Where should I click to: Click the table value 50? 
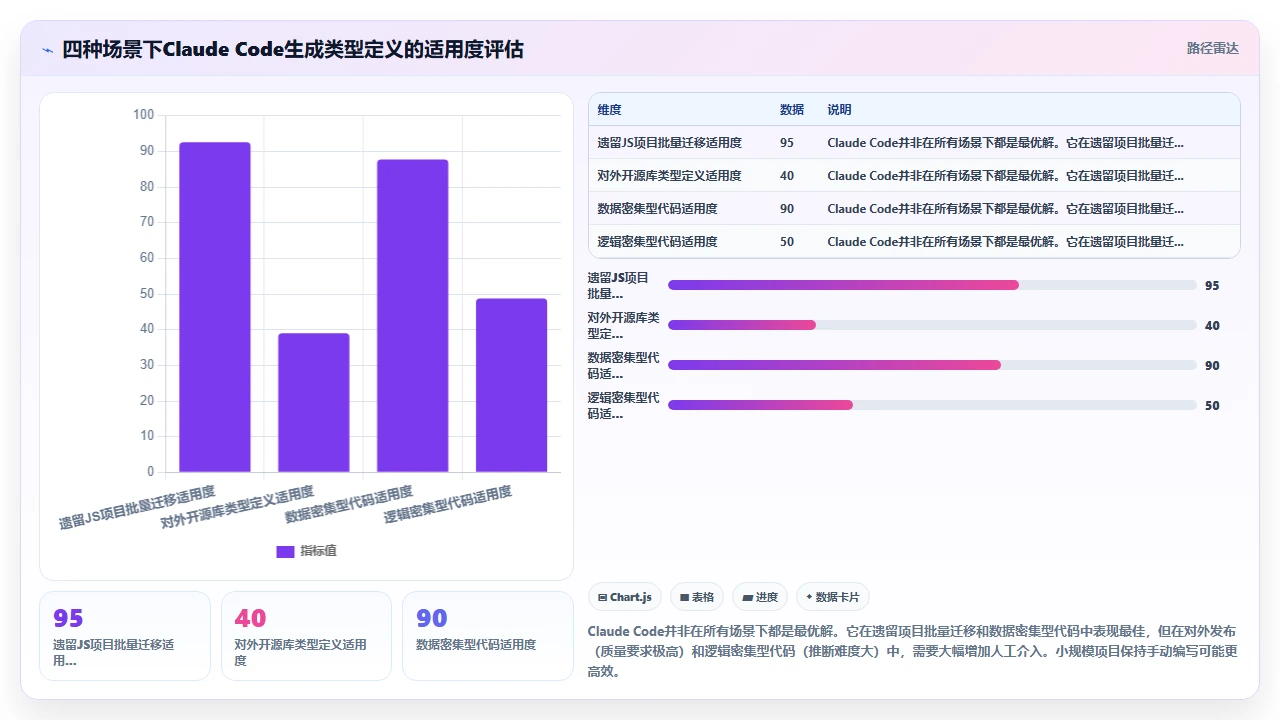click(x=787, y=242)
